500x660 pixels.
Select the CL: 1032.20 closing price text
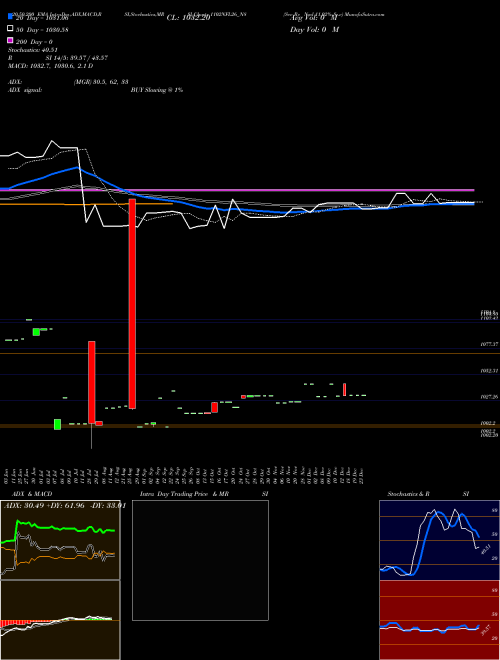pyautogui.click(x=188, y=18)
